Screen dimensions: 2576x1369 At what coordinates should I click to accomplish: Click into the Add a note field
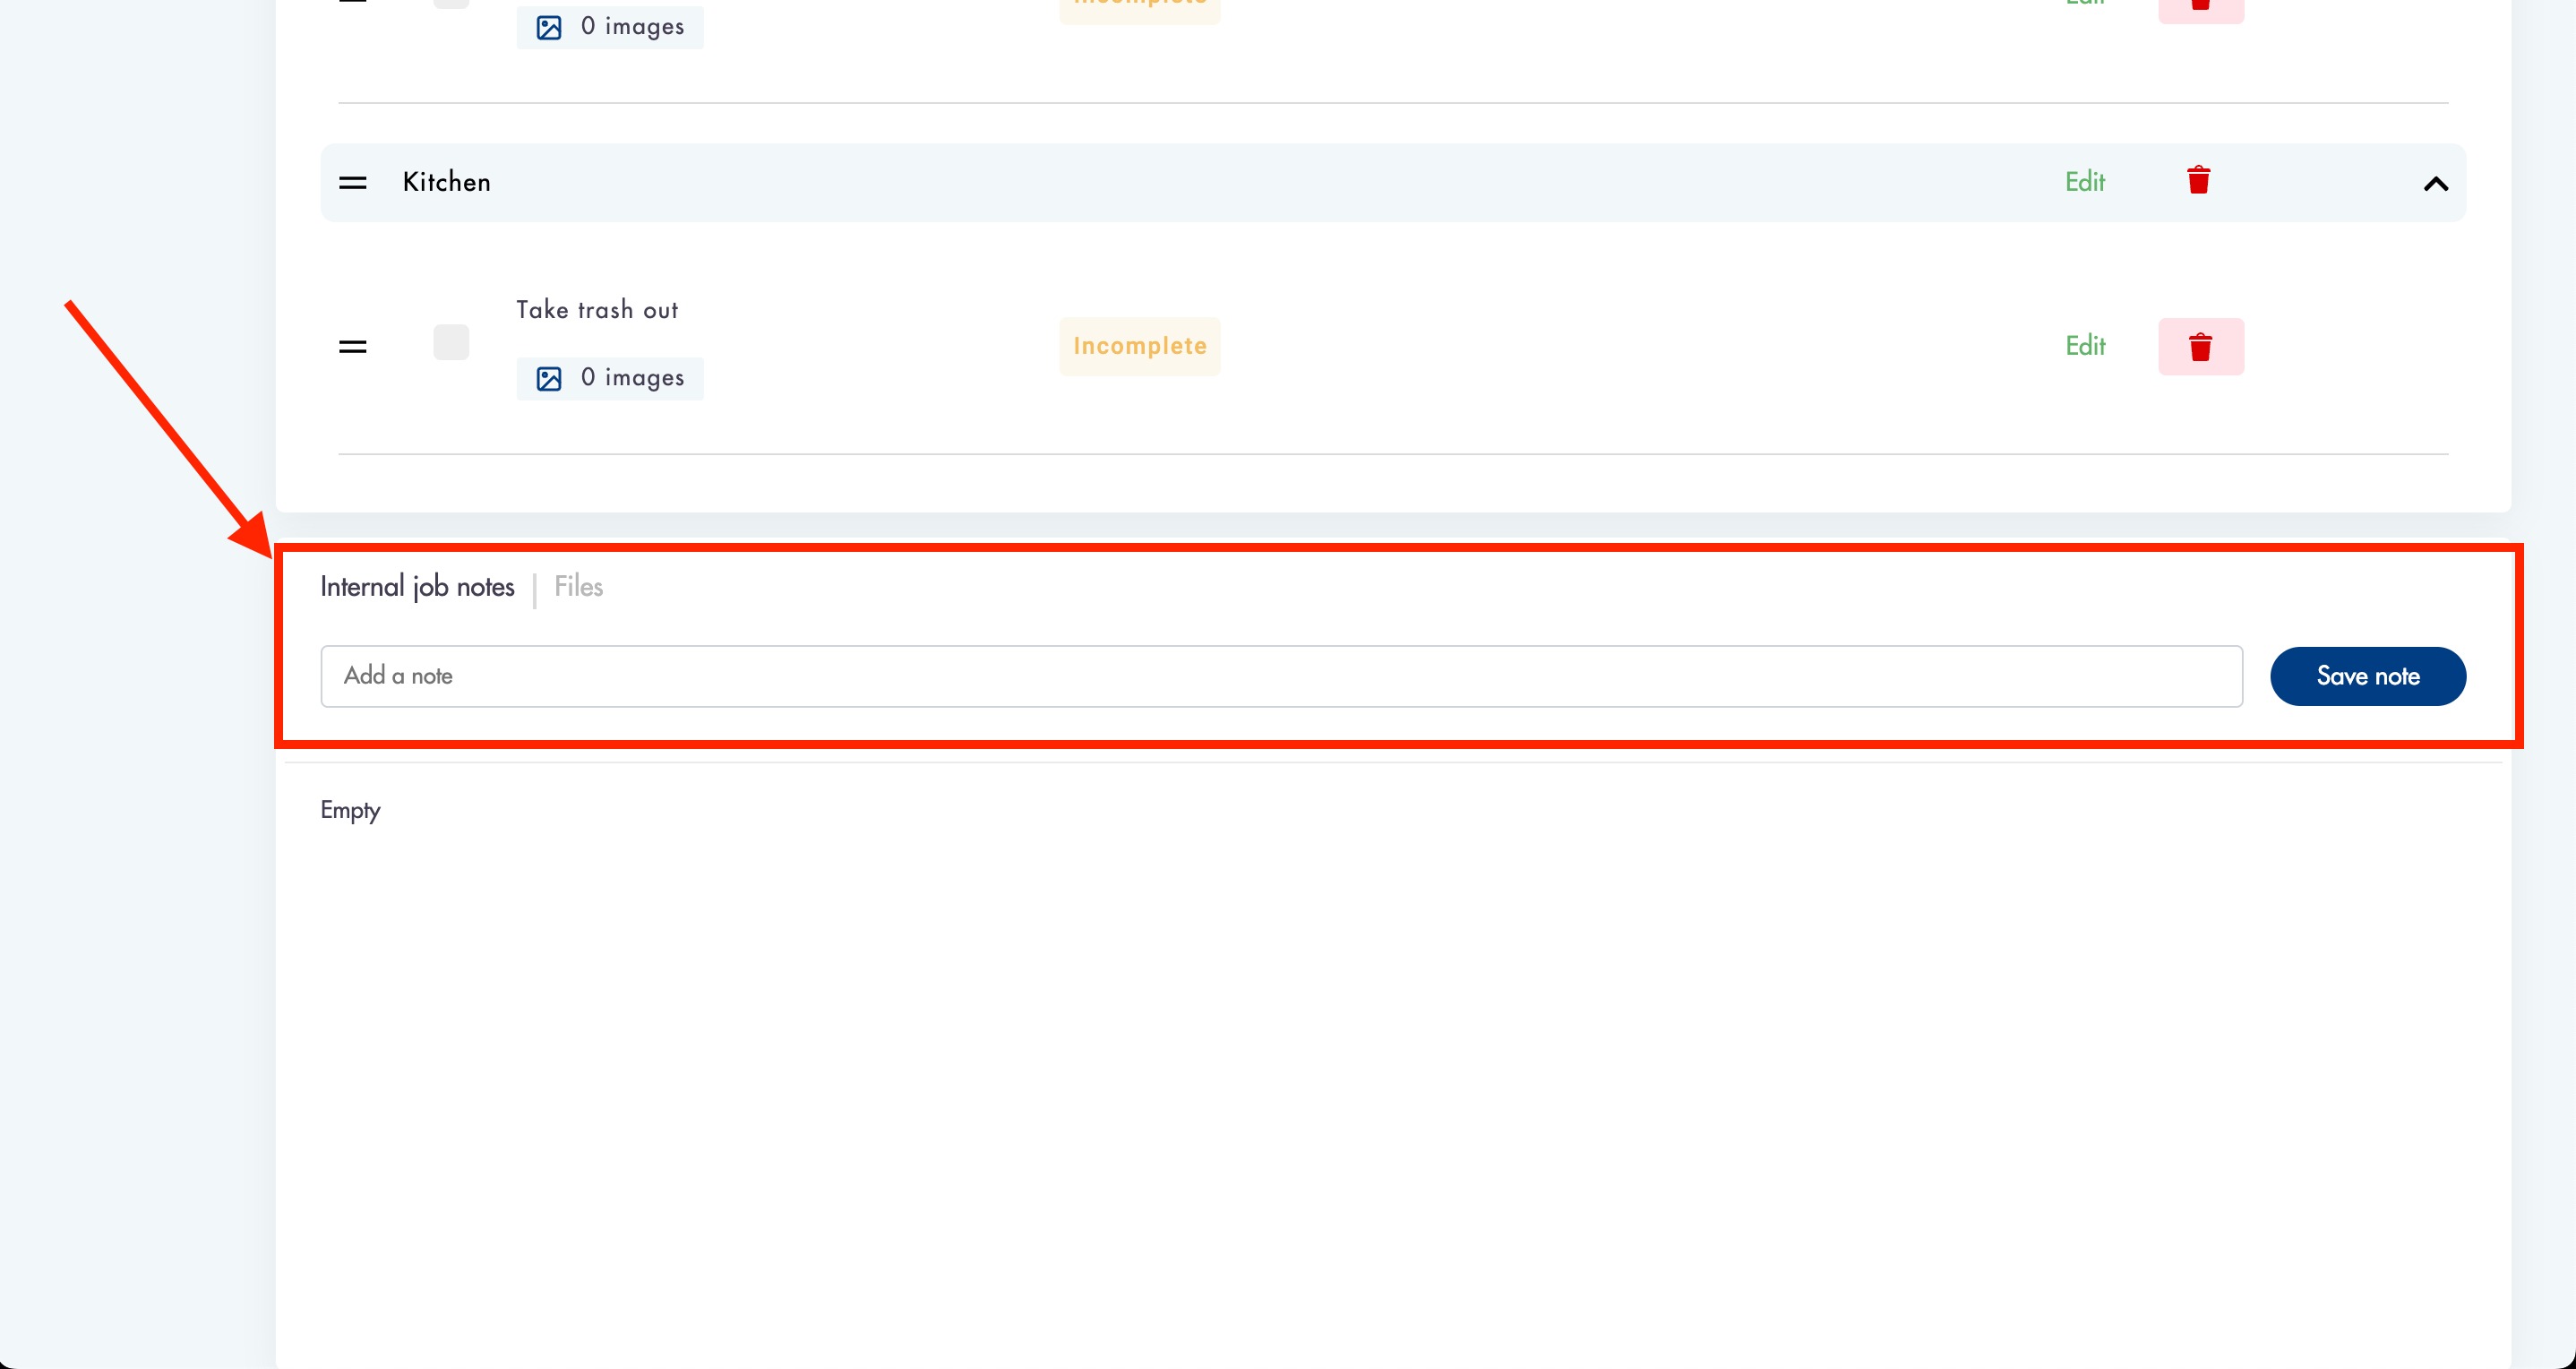[1280, 676]
